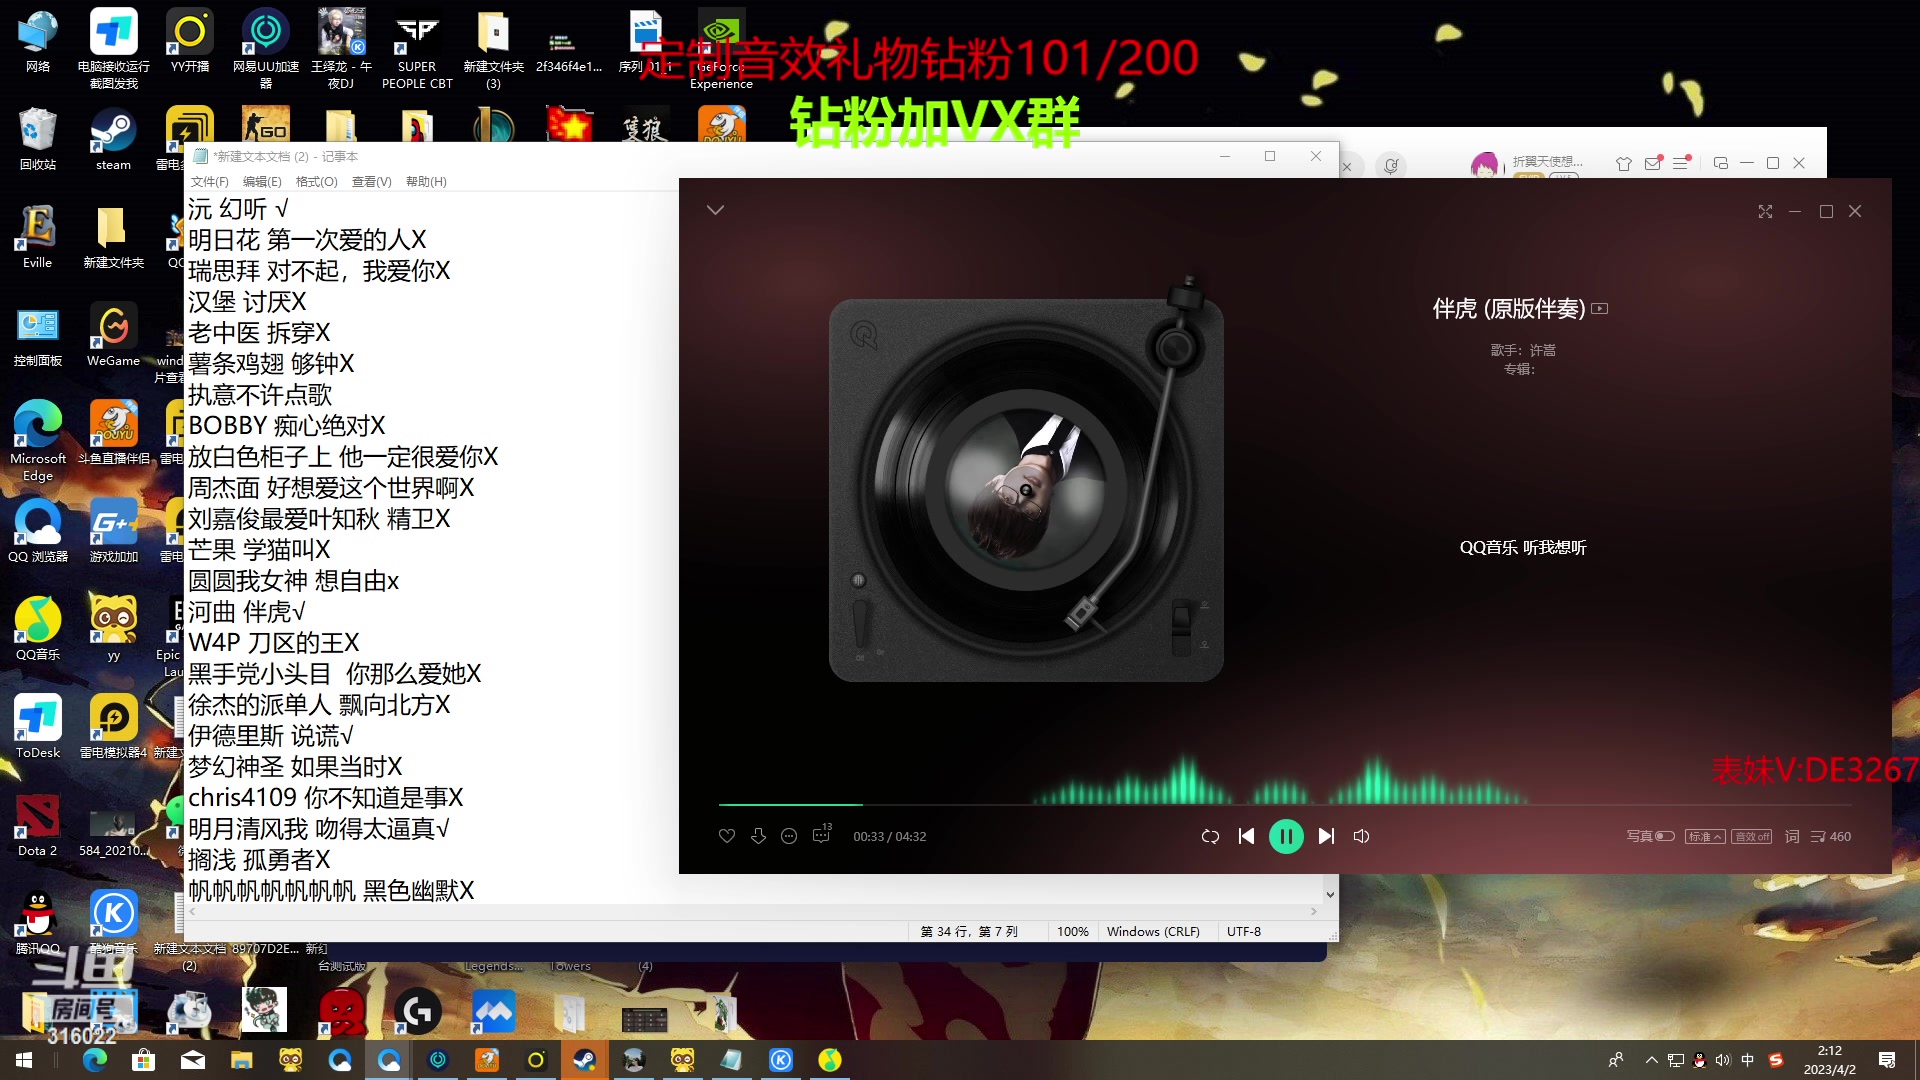The width and height of the screenshot is (1920, 1080).
Task: Toggle the 音效 off sound effect button
Action: (1752, 836)
